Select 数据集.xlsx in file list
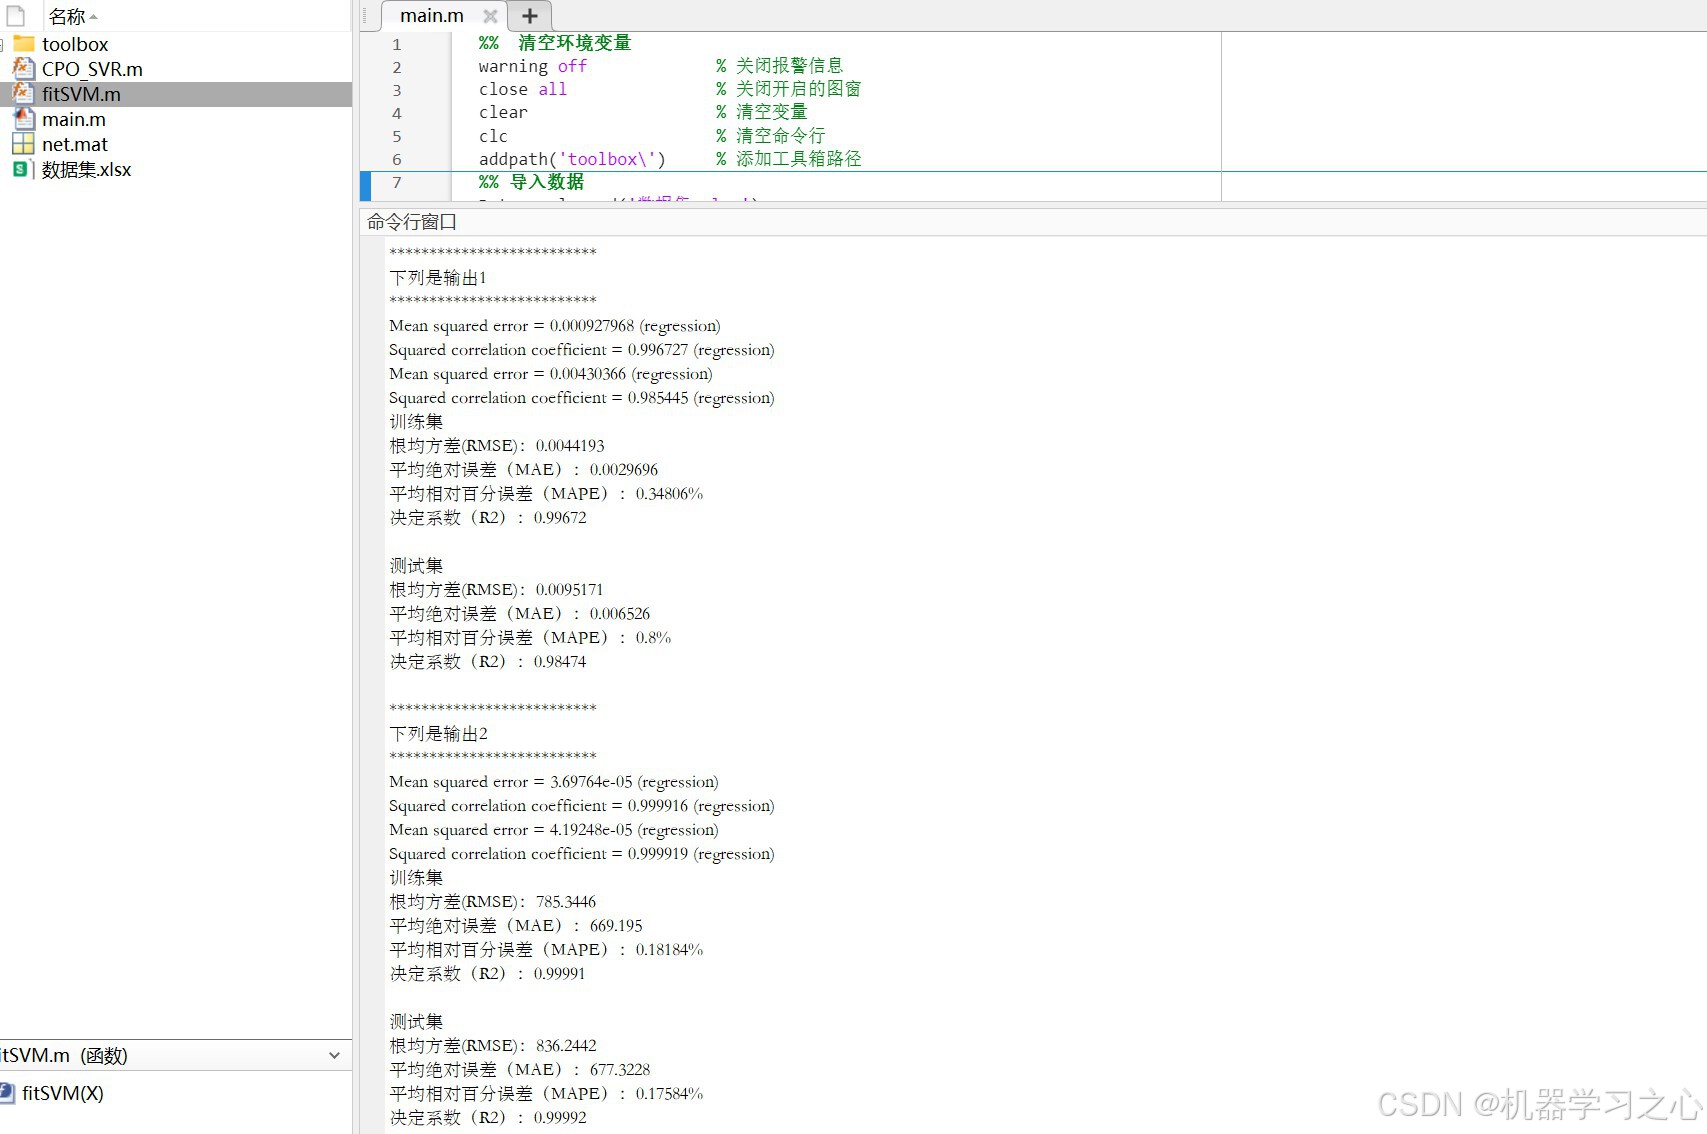The image size is (1707, 1134). [87, 169]
